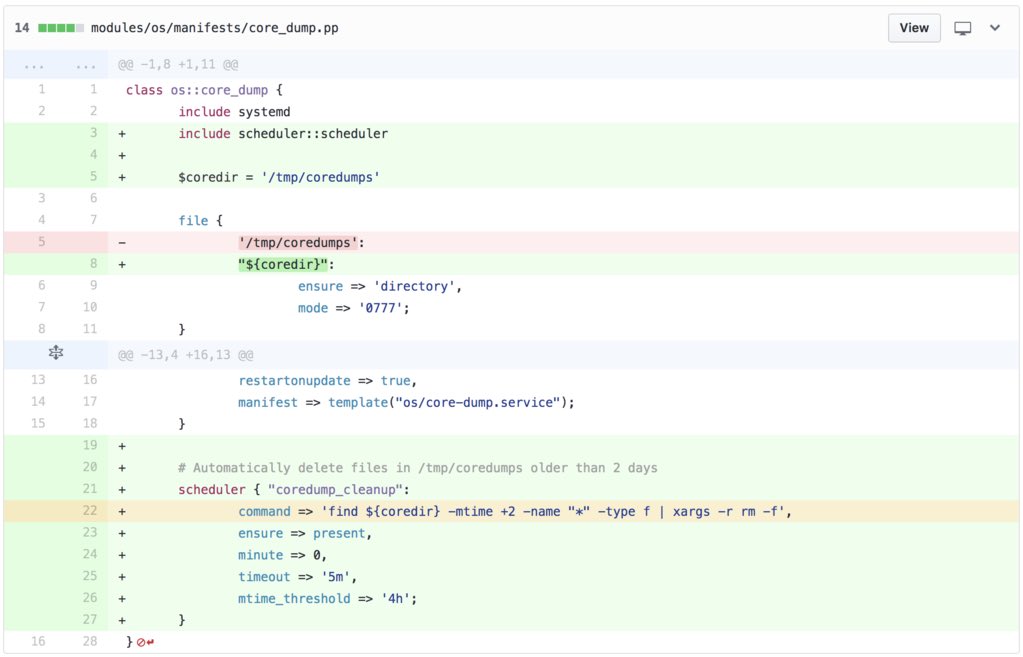Expand hidden lines with the unfold icon
Screen dimensions: 1023x657
click(56, 353)
